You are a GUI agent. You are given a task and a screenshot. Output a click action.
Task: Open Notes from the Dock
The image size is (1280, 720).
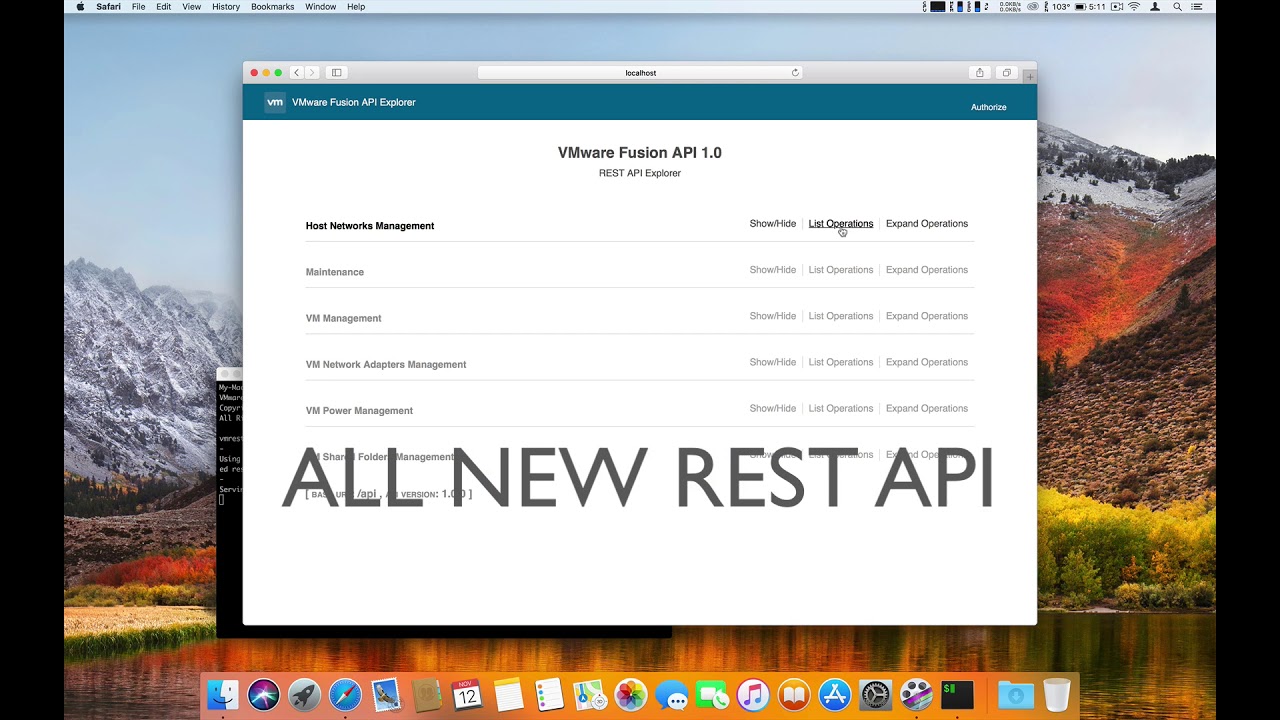pos(508,694)
